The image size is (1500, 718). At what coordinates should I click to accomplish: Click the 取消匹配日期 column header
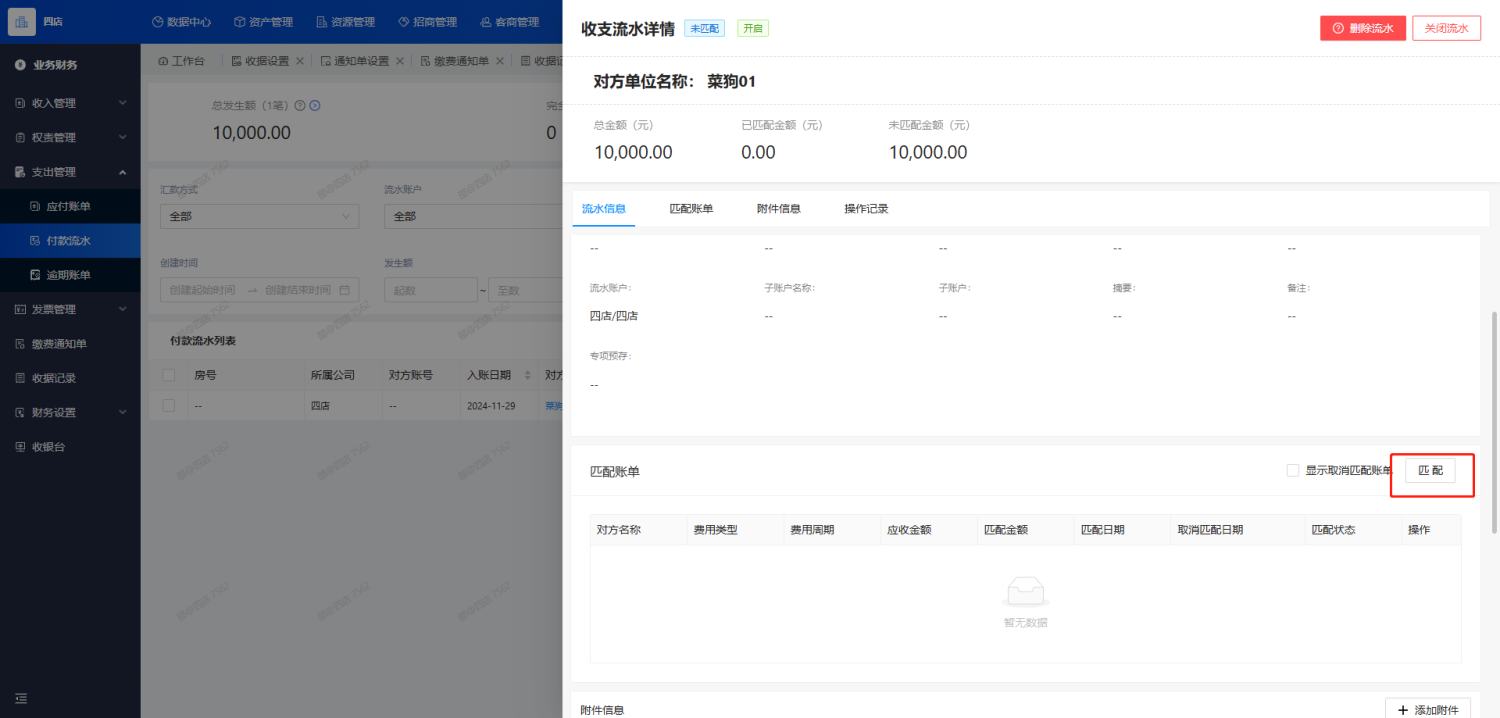coord(1211,530)
